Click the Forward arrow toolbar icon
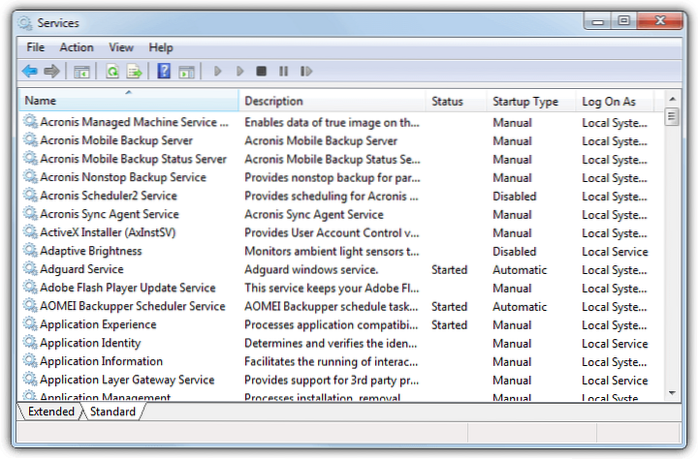The image size is (698, 459). (x=52, y=71)
